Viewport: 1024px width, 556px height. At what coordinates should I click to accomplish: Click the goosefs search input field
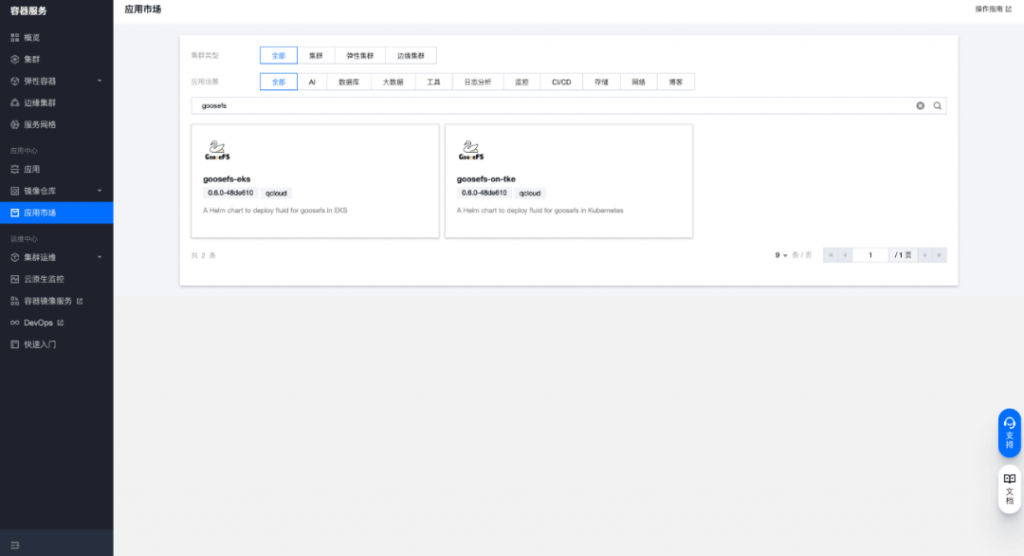coord(555,105)
